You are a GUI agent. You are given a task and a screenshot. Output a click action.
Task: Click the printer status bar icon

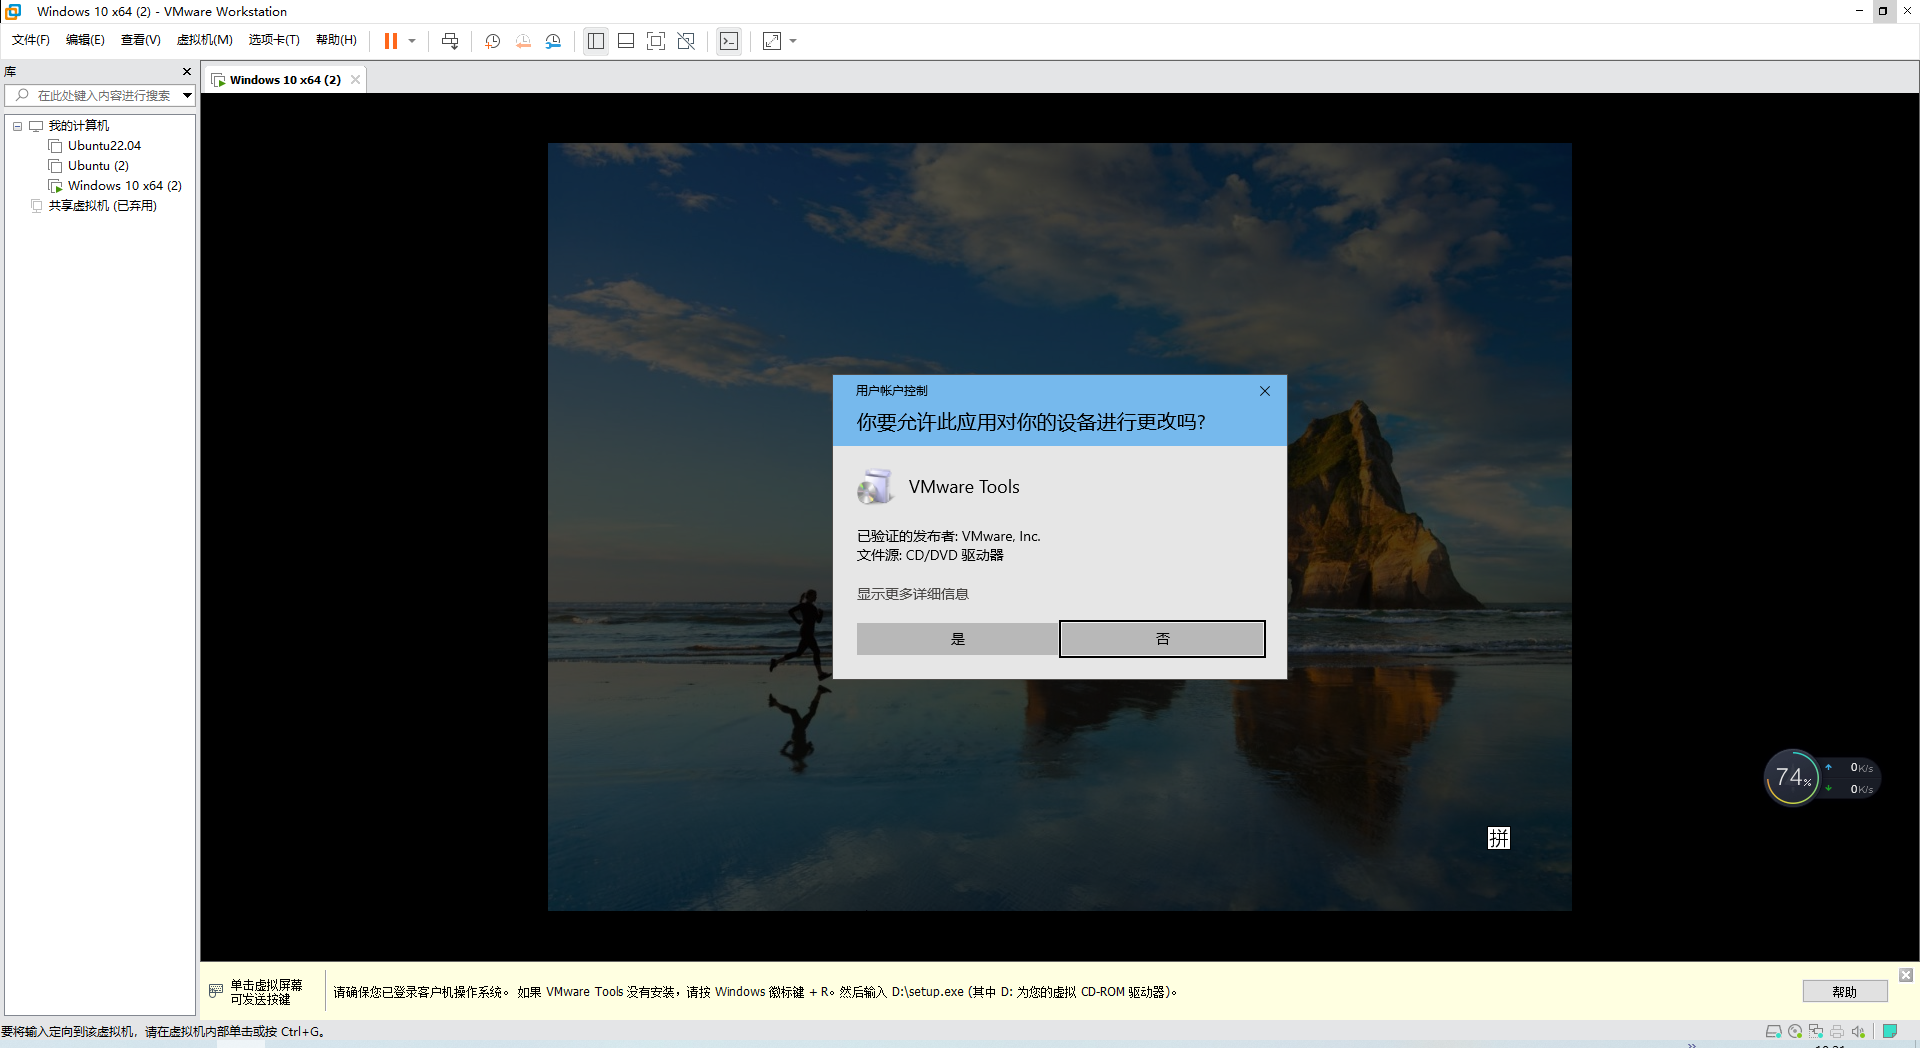pos(1837,1032)
